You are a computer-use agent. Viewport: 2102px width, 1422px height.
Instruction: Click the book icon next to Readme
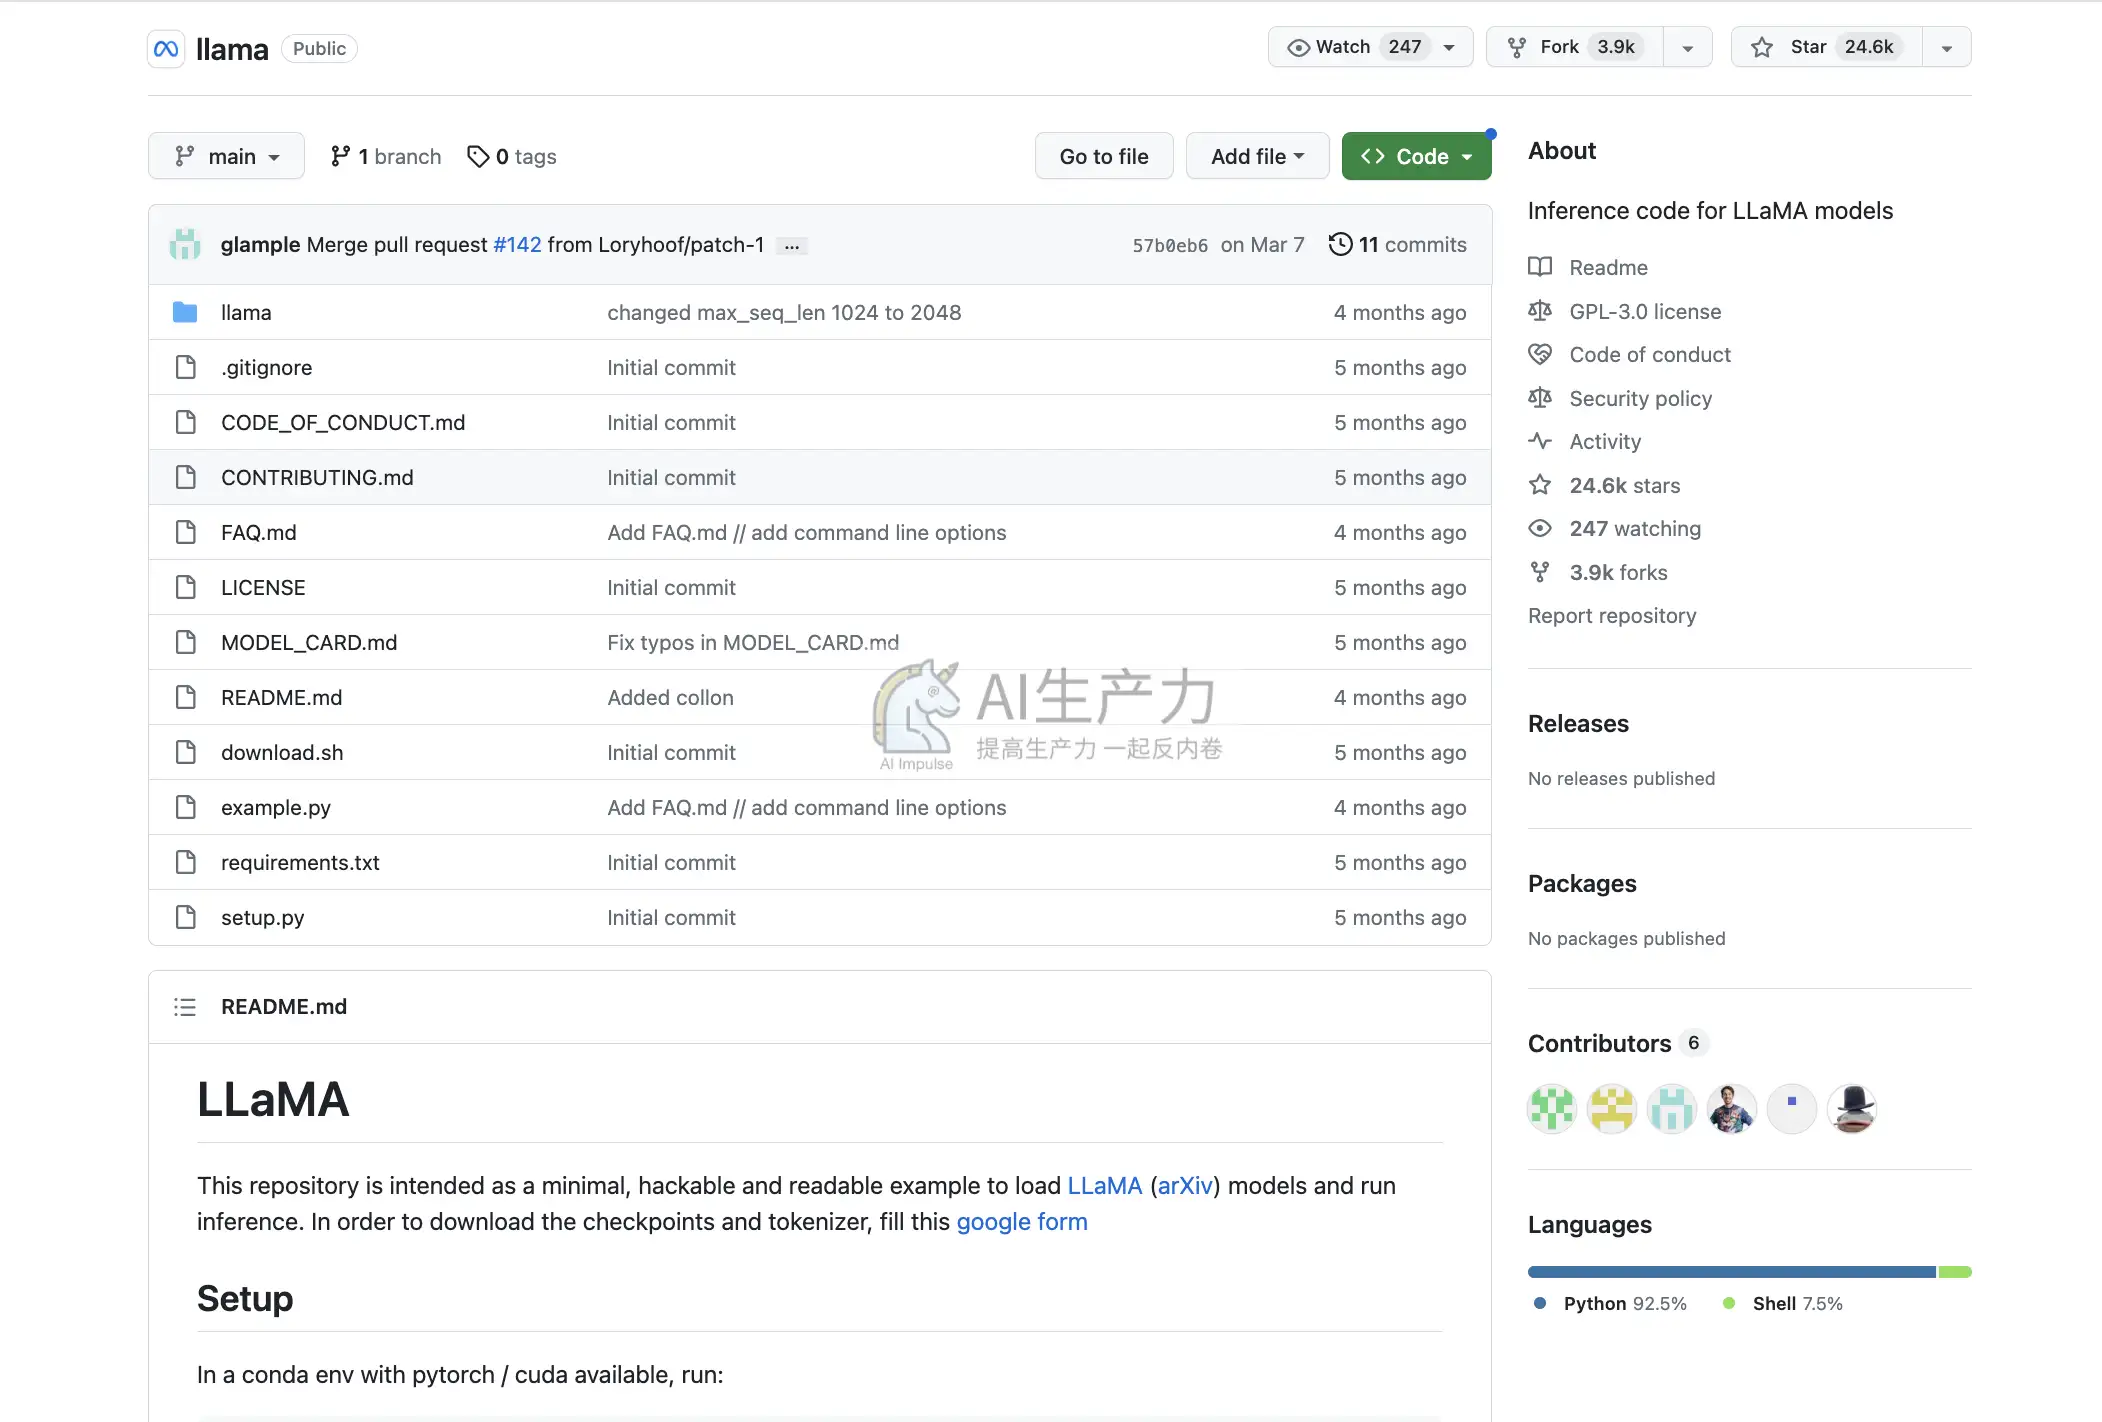point(1540,267)
